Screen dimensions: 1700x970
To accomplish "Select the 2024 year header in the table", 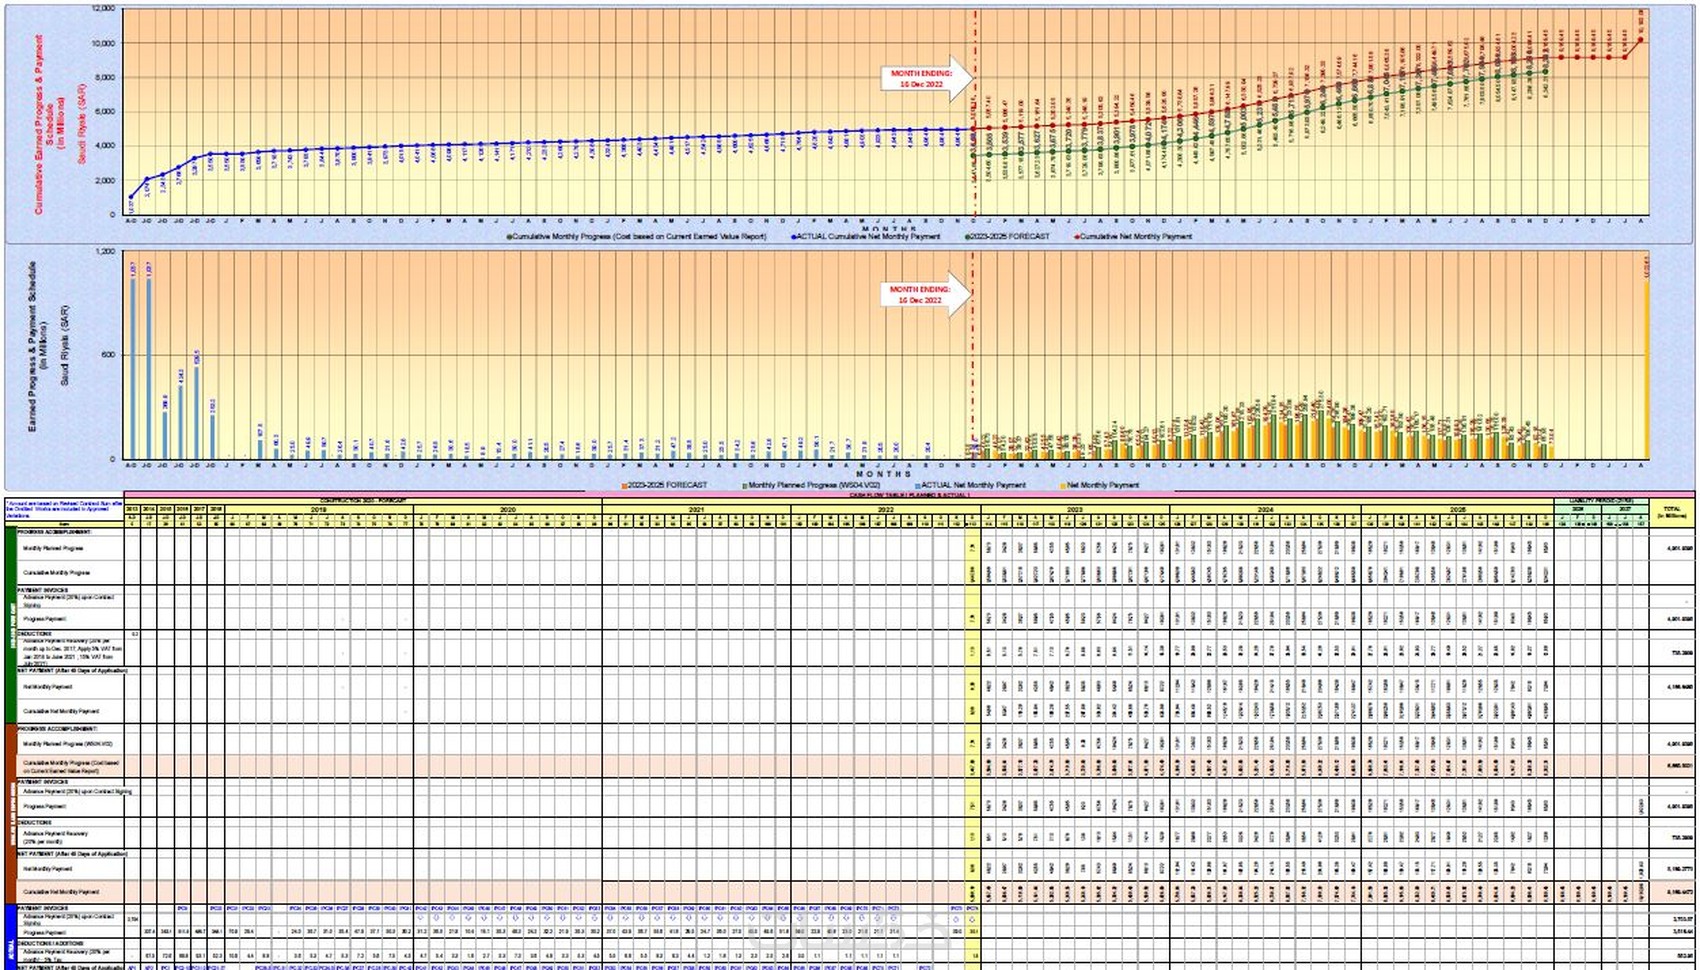I will point(1265,510).
